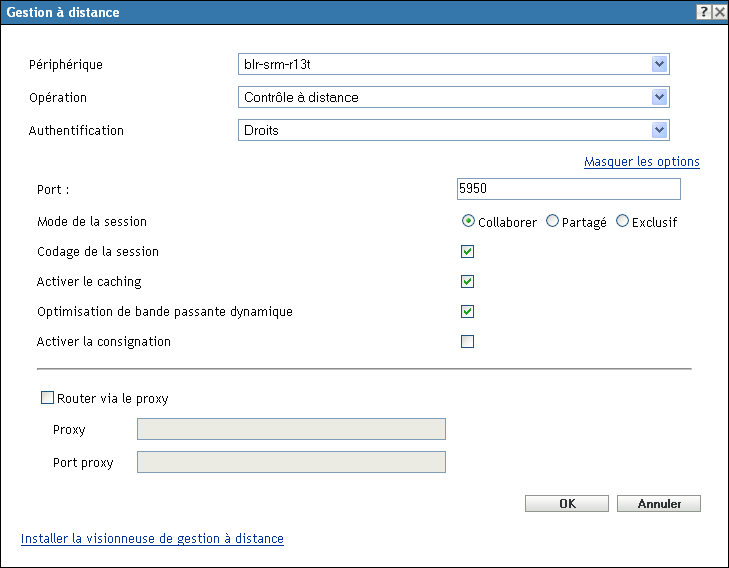
Task: Click the Port proxy field
Action: click(291, 462)
